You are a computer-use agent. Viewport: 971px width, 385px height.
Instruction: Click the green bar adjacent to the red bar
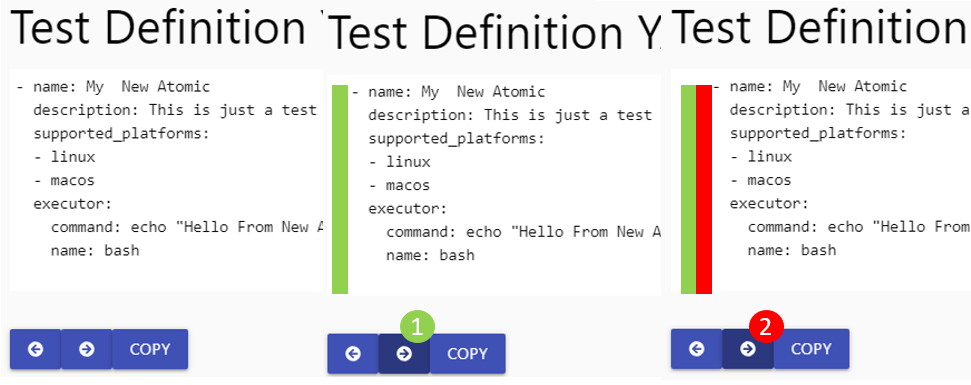tap(689, 189)
